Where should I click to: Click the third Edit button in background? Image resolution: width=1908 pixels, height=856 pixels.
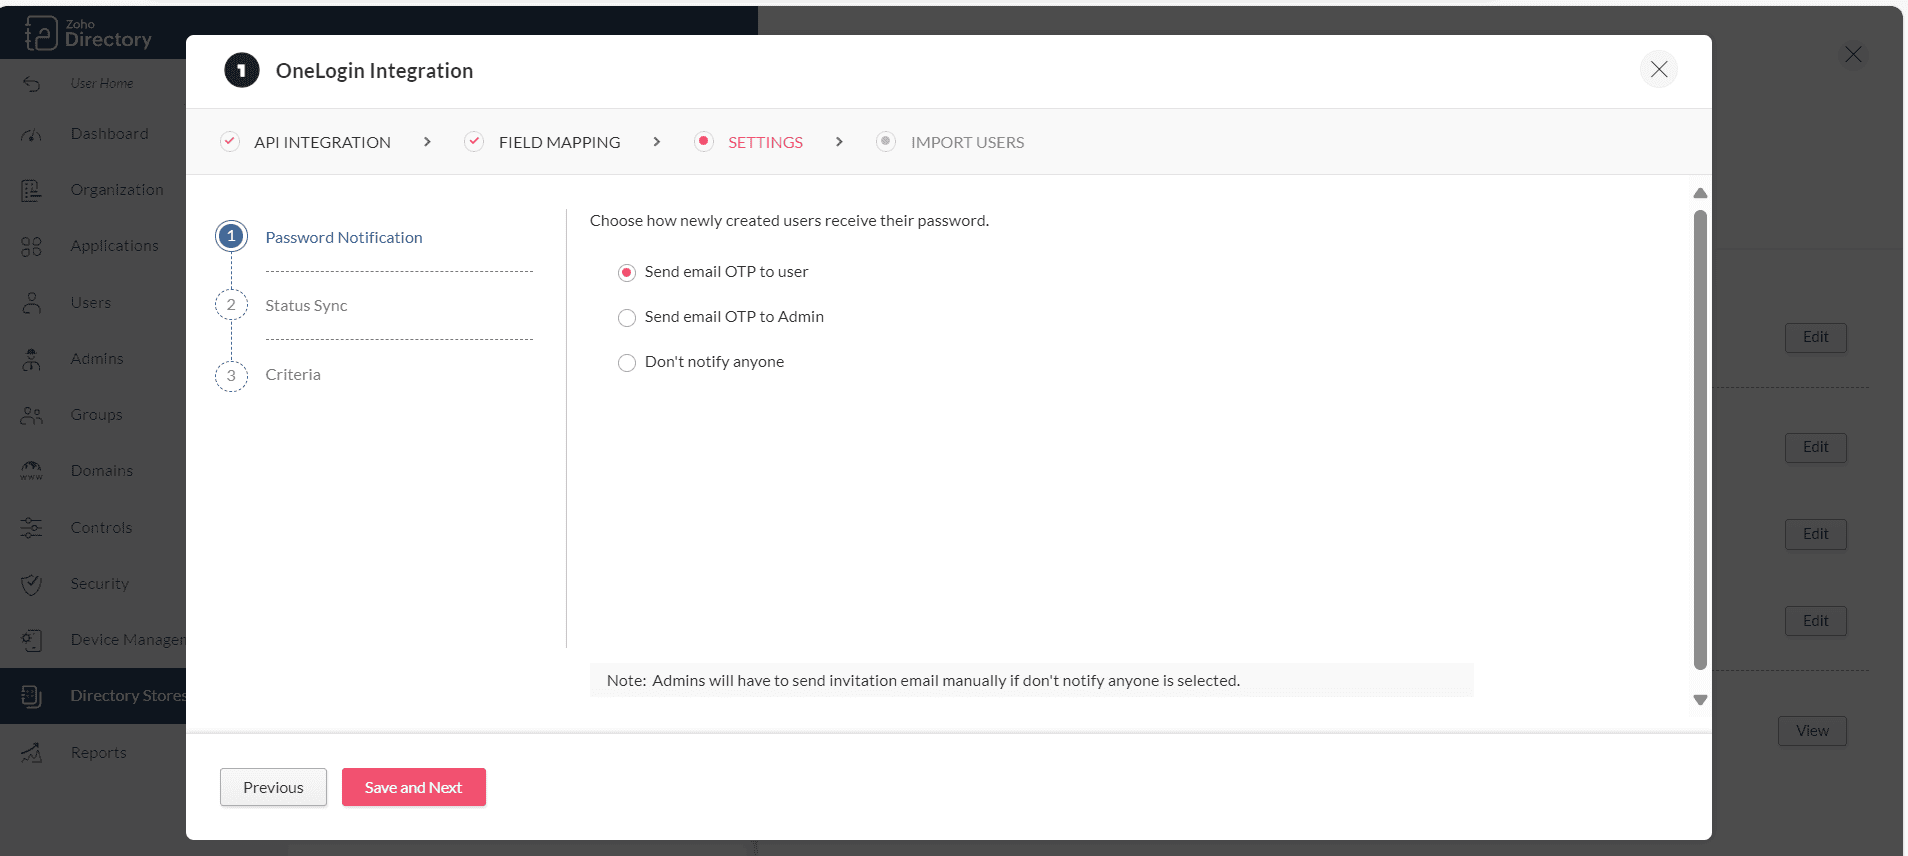(x=1816, y=535)
